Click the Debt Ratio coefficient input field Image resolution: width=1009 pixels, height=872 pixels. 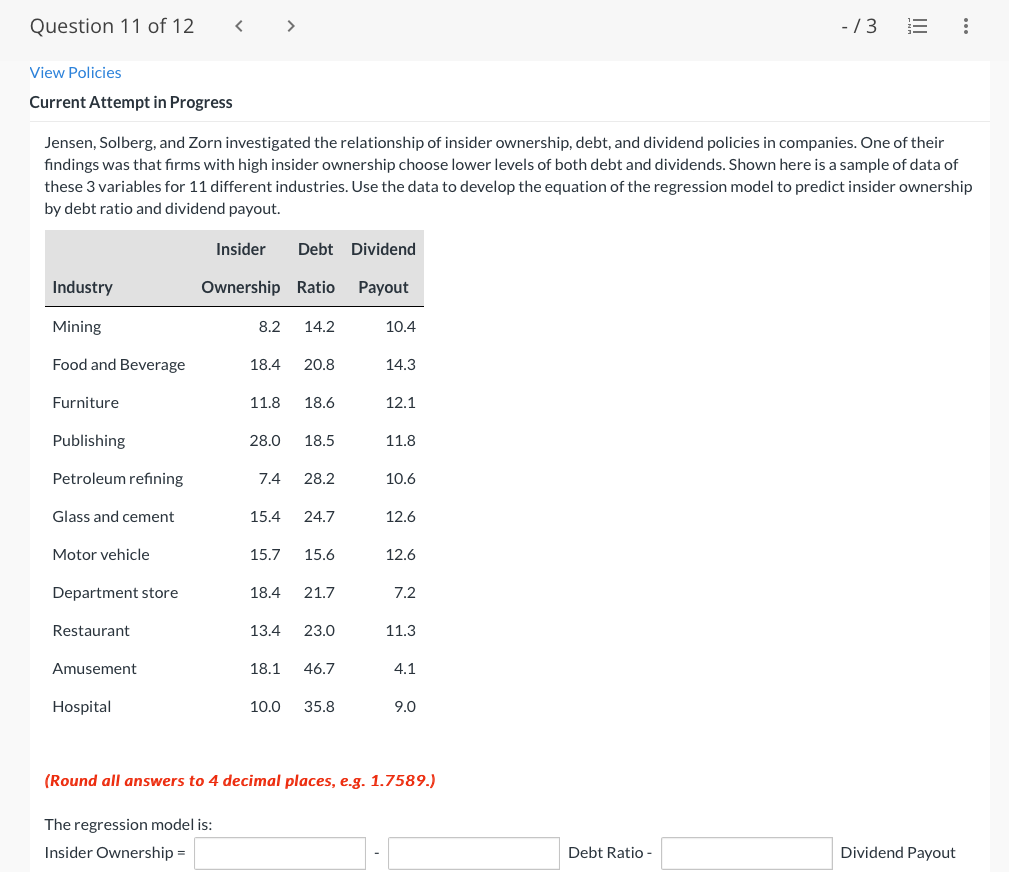pos(474,853)
